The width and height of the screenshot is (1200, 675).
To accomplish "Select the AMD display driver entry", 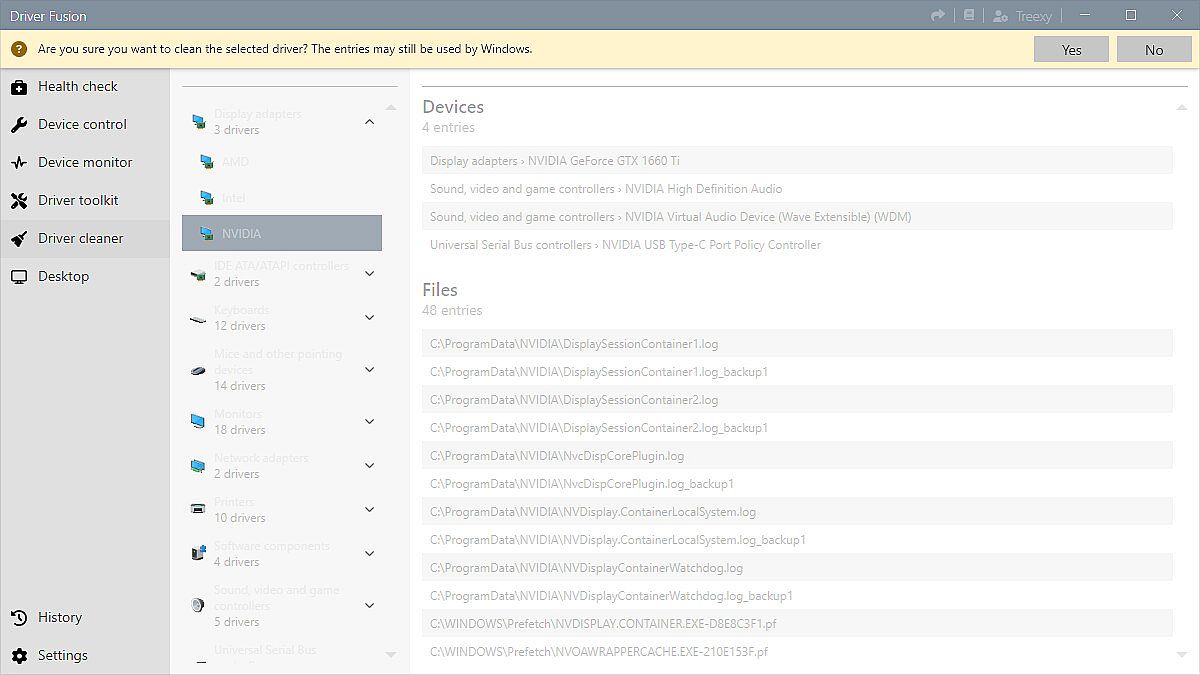I will [236, 162].
